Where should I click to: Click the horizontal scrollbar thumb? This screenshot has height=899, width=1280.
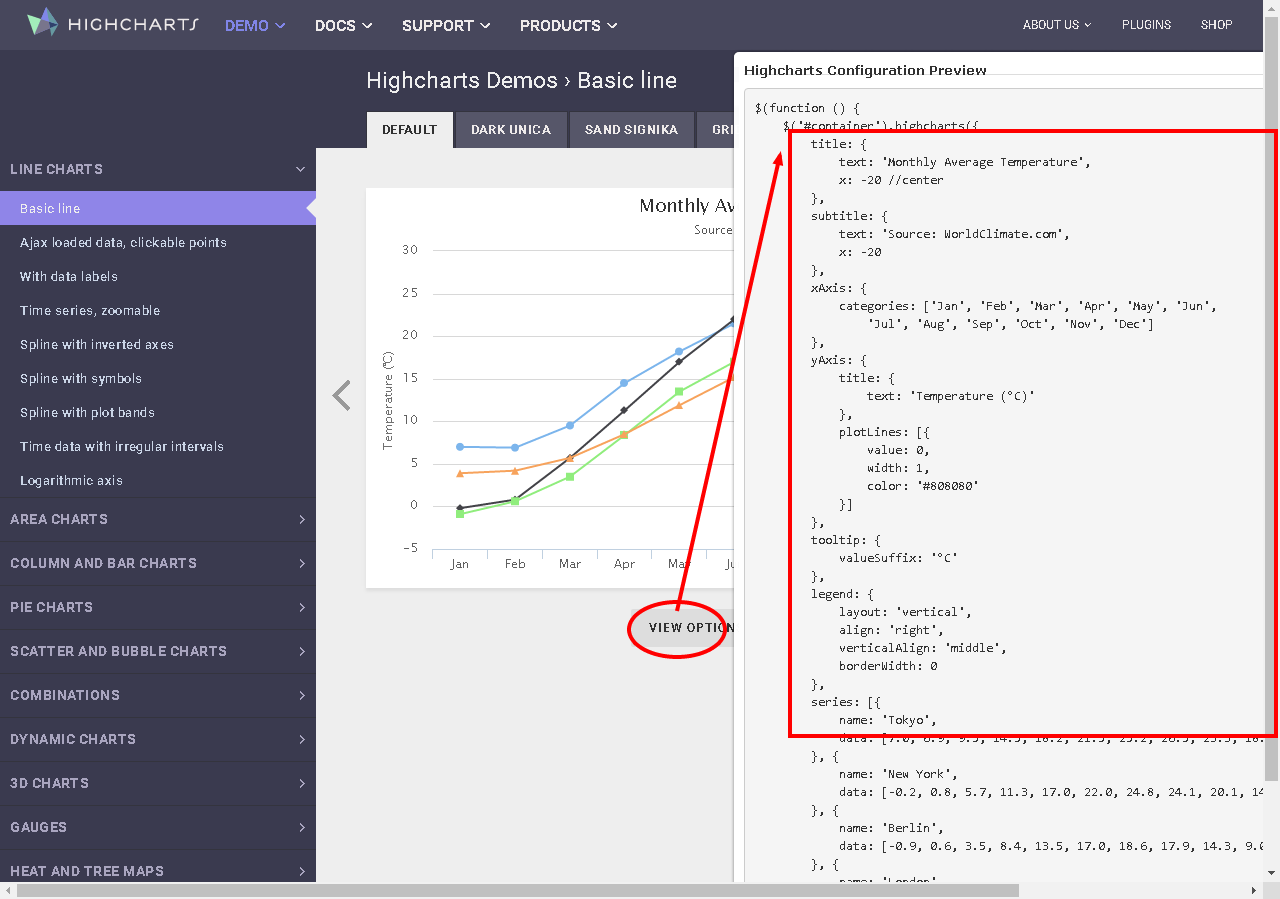click(518, 890)
